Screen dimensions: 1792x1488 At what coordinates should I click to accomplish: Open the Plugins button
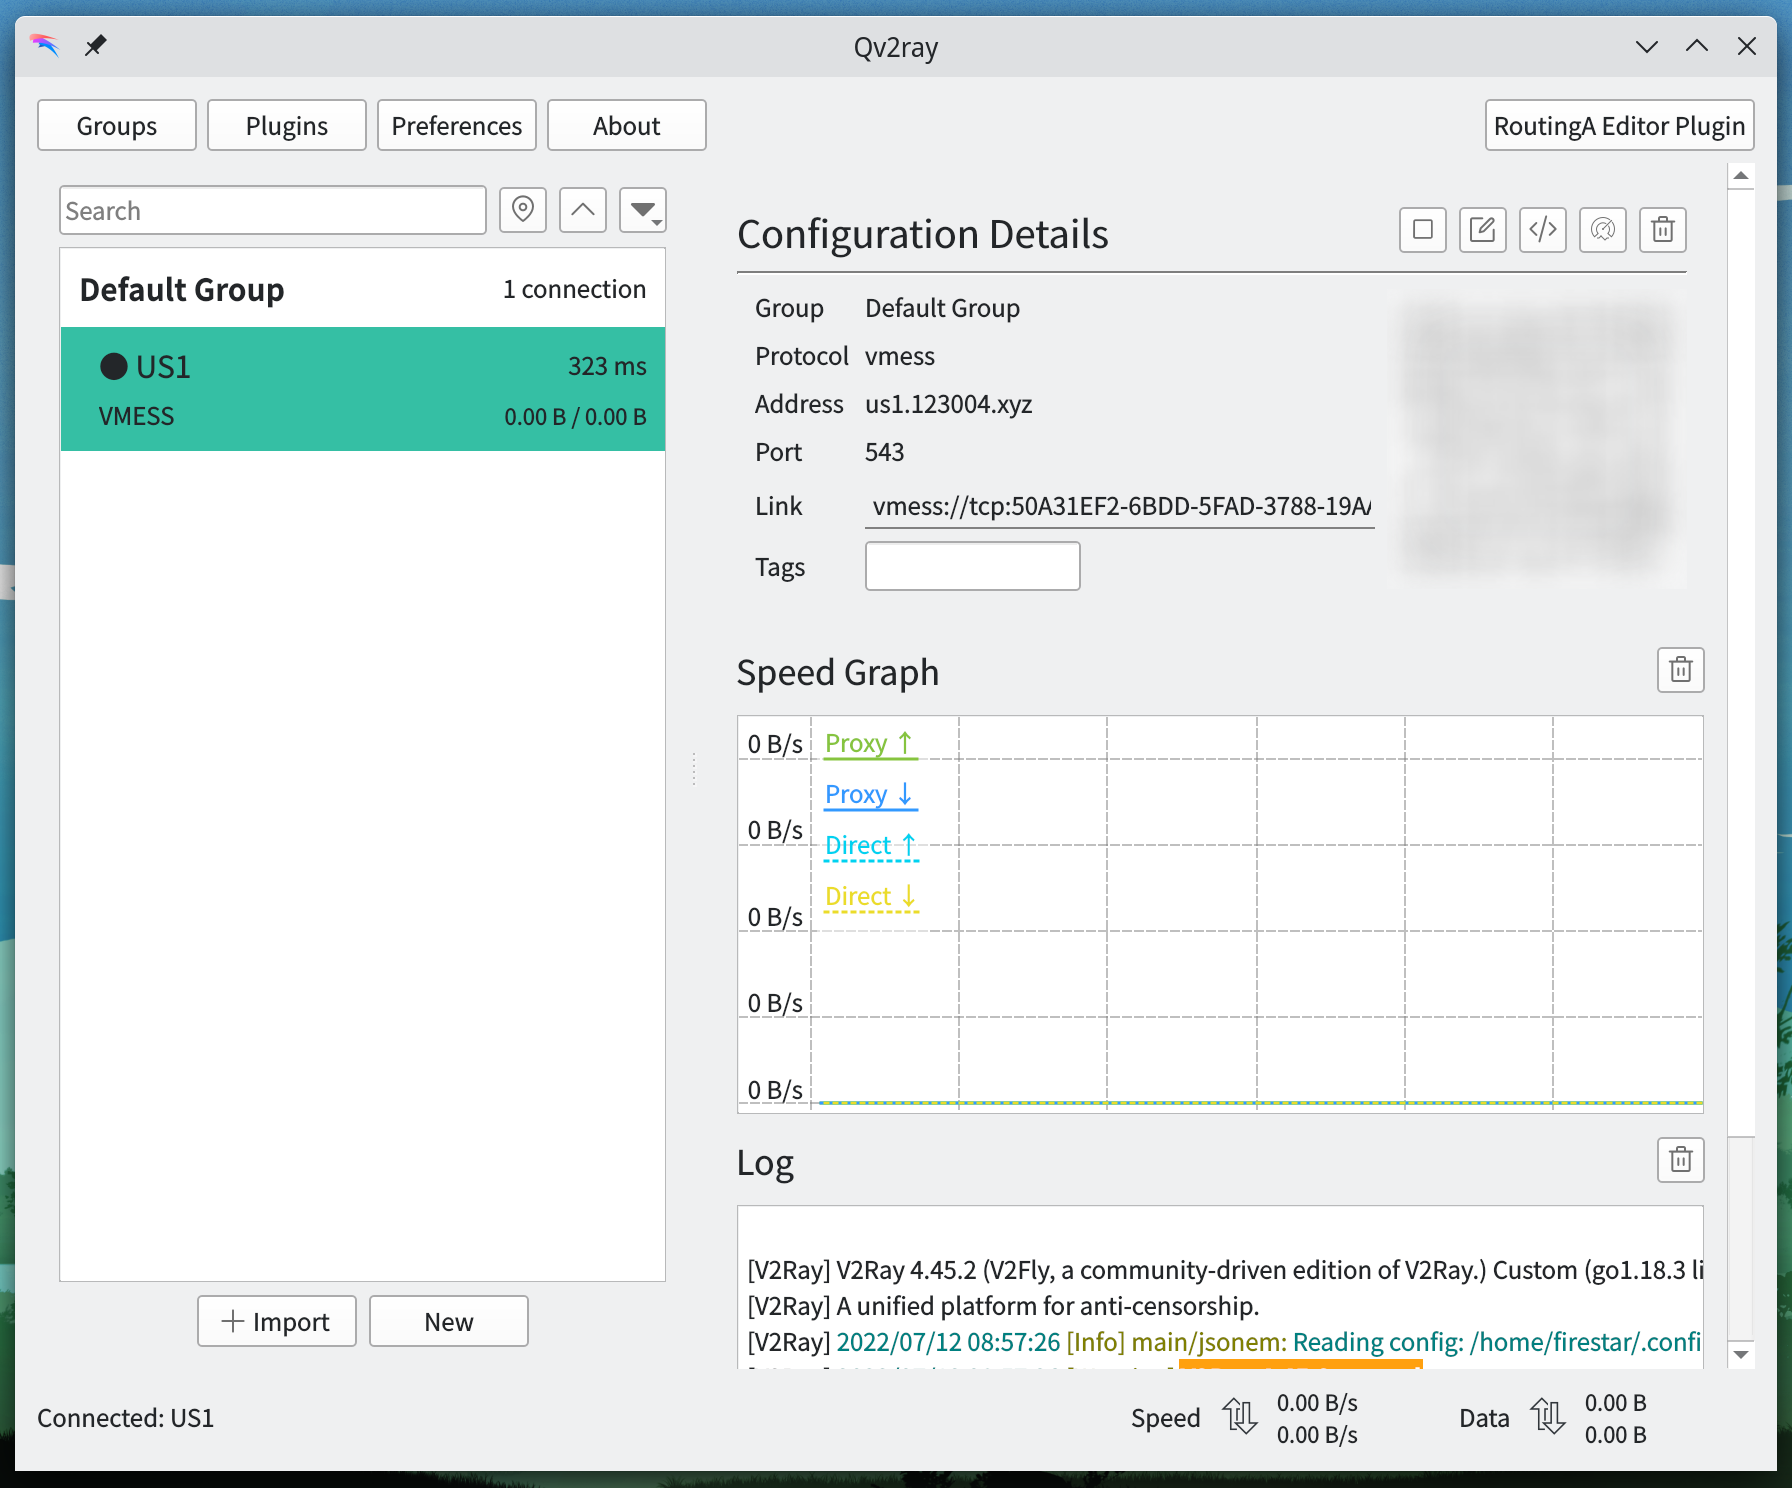[287, 125]
